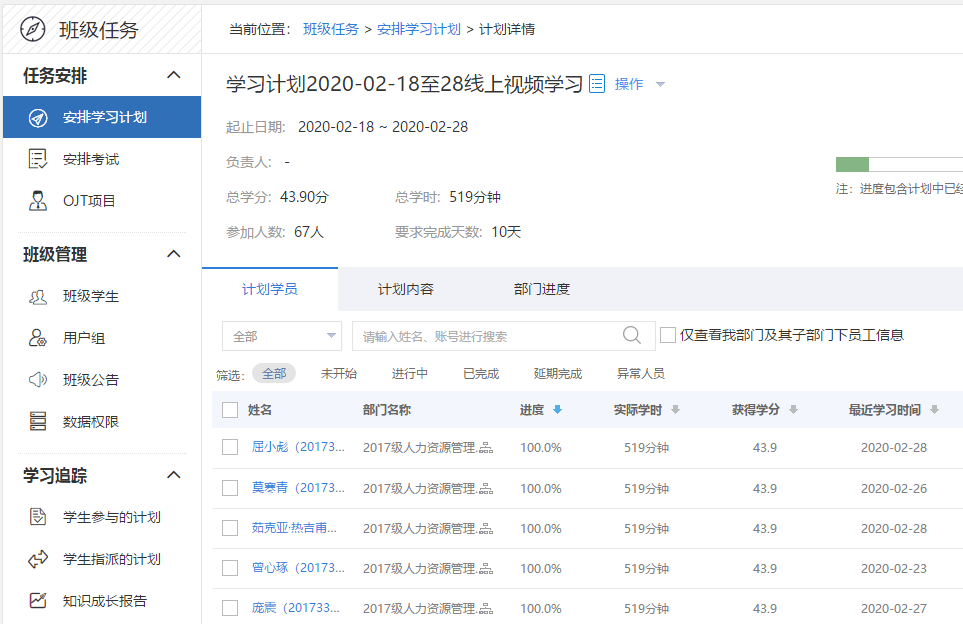963x624 pixels.
Task: Click the OJT项目 person icon
Action: (38, 201)
